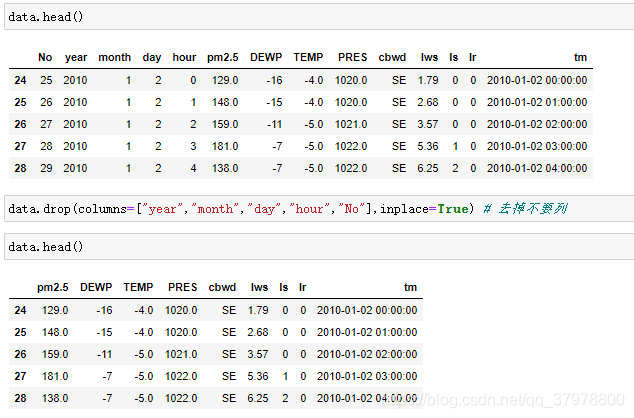
Task: Click Iws value 6.25 in first table
Action: 428,168
